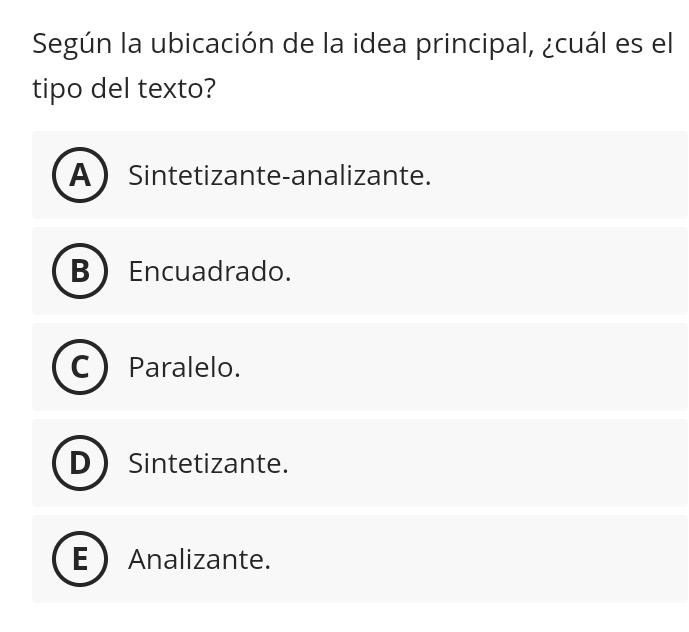
Task: Select the letter C circle
Action: coord(79,368)
